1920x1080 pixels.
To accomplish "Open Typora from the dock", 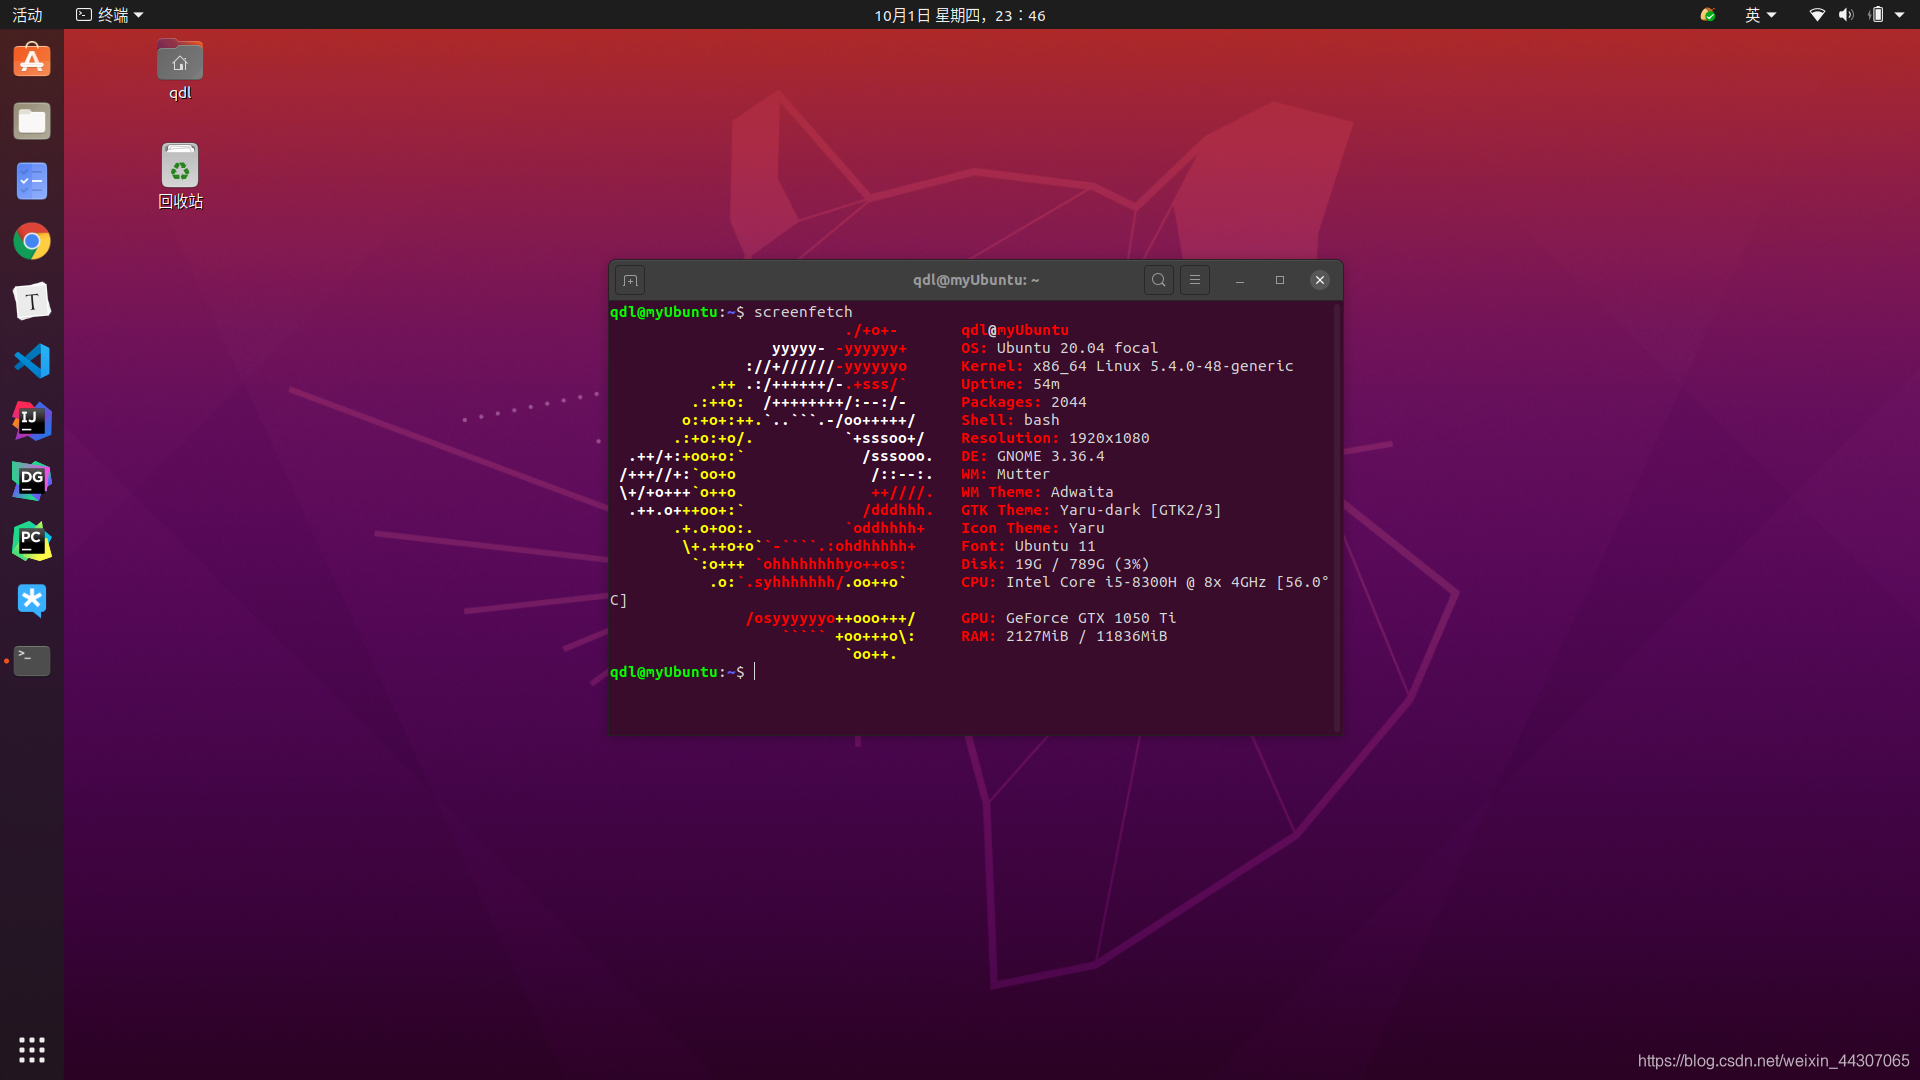I will coord(32,301).
